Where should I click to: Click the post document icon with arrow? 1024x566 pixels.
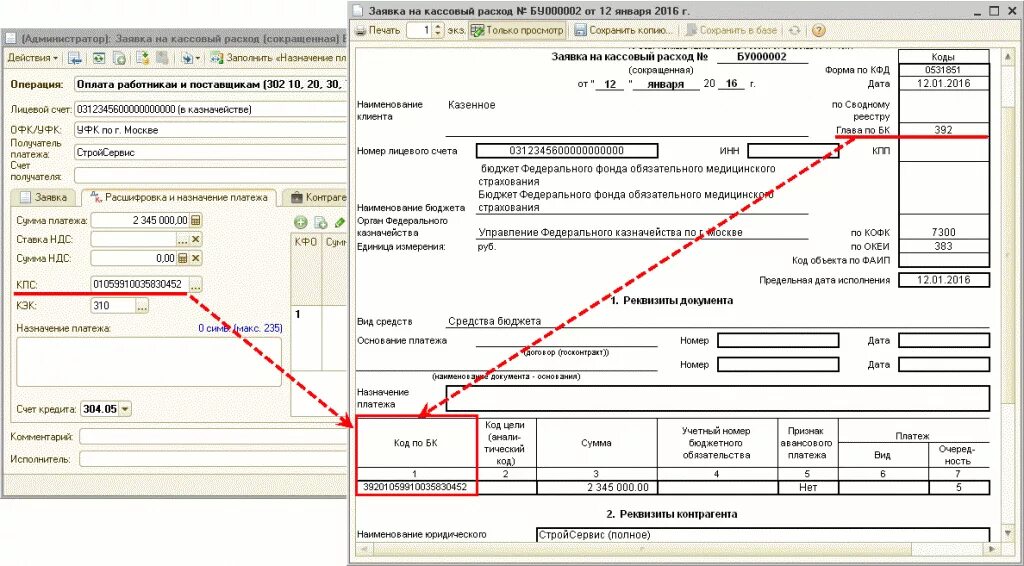143,58
